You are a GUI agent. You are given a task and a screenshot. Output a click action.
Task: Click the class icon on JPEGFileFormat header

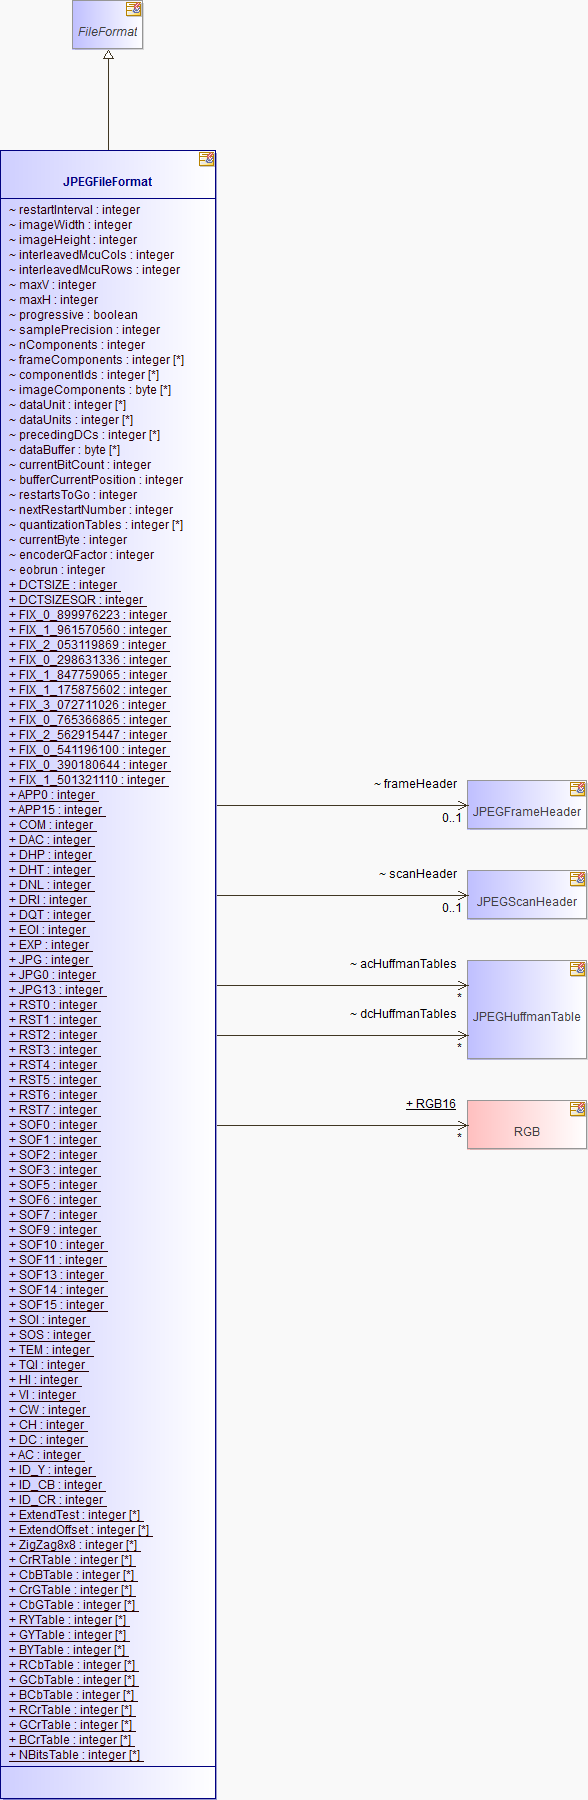[x=206, y=159]
